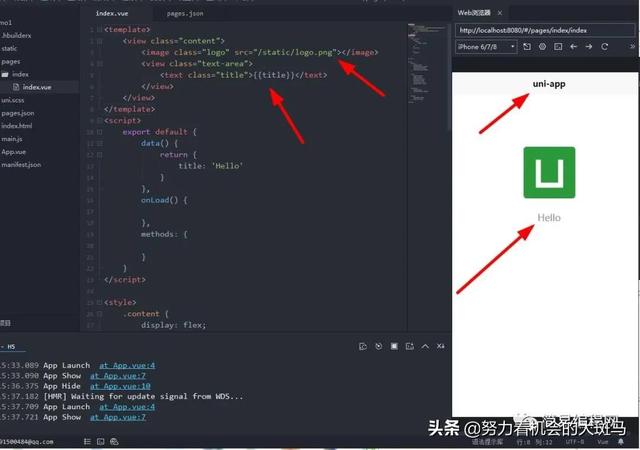Viewport: 640px width, 450px height.
Task: Open index.html in the project tree
Action: [x=16, y=126]
